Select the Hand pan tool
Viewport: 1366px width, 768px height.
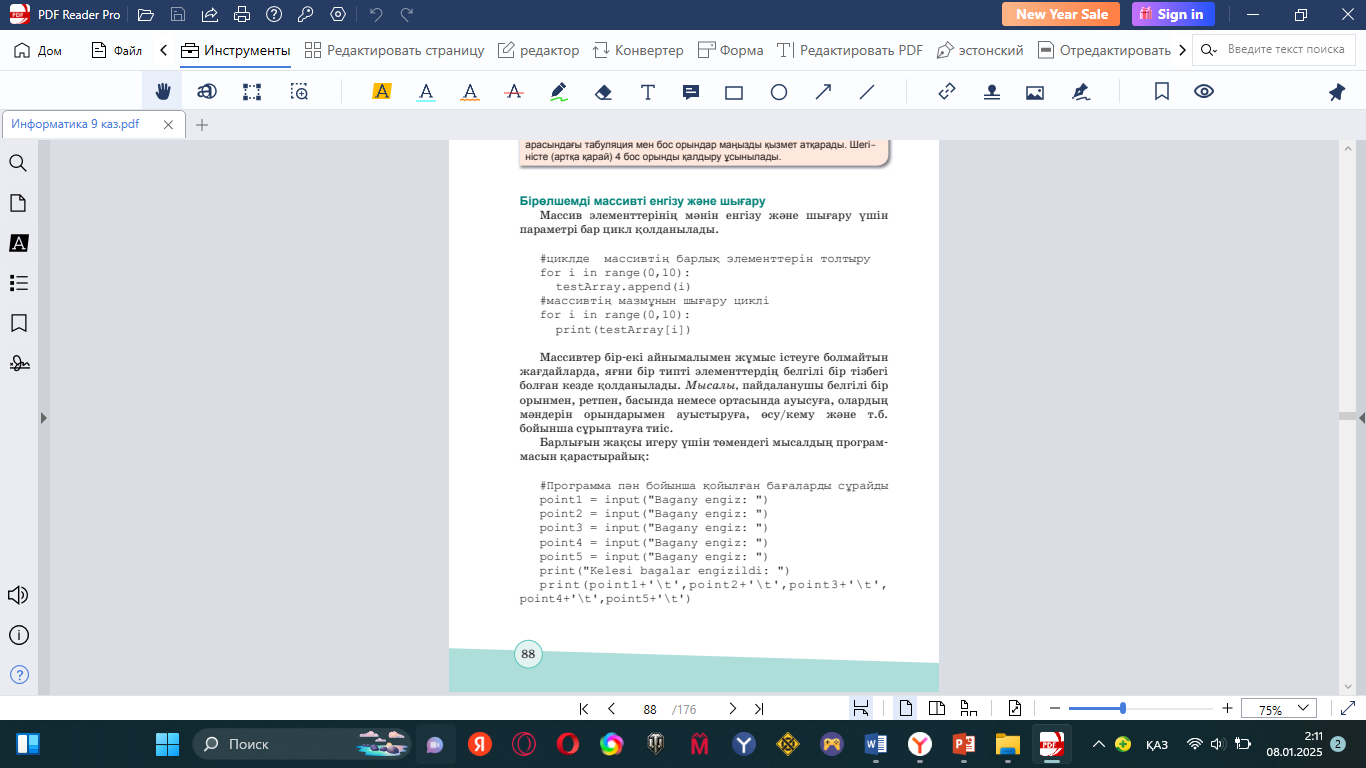coord(162,92)
